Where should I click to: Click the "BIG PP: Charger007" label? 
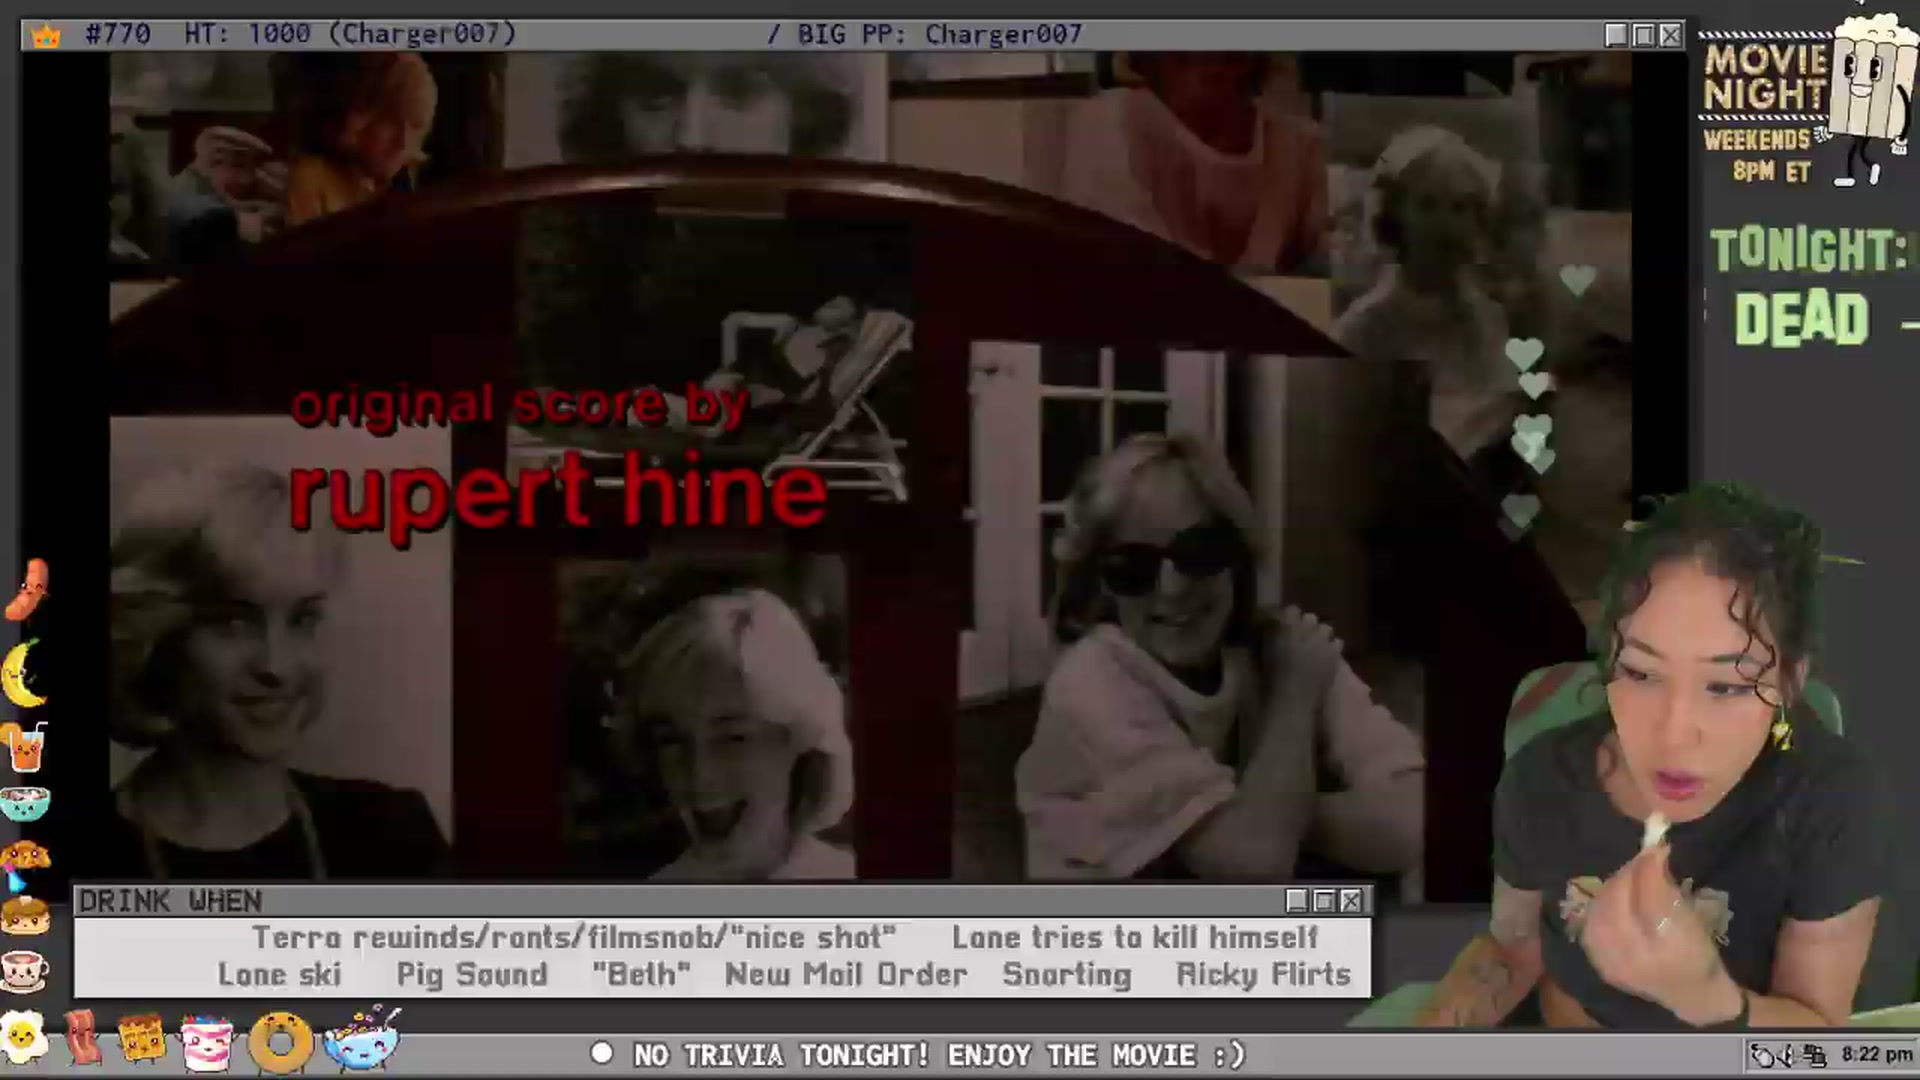click(940, 34)
